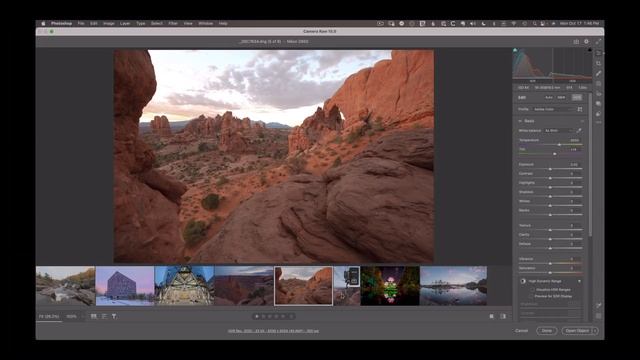Open the Open Object dropdown arrow
The image size is (640, 360).
click(595, 331)
